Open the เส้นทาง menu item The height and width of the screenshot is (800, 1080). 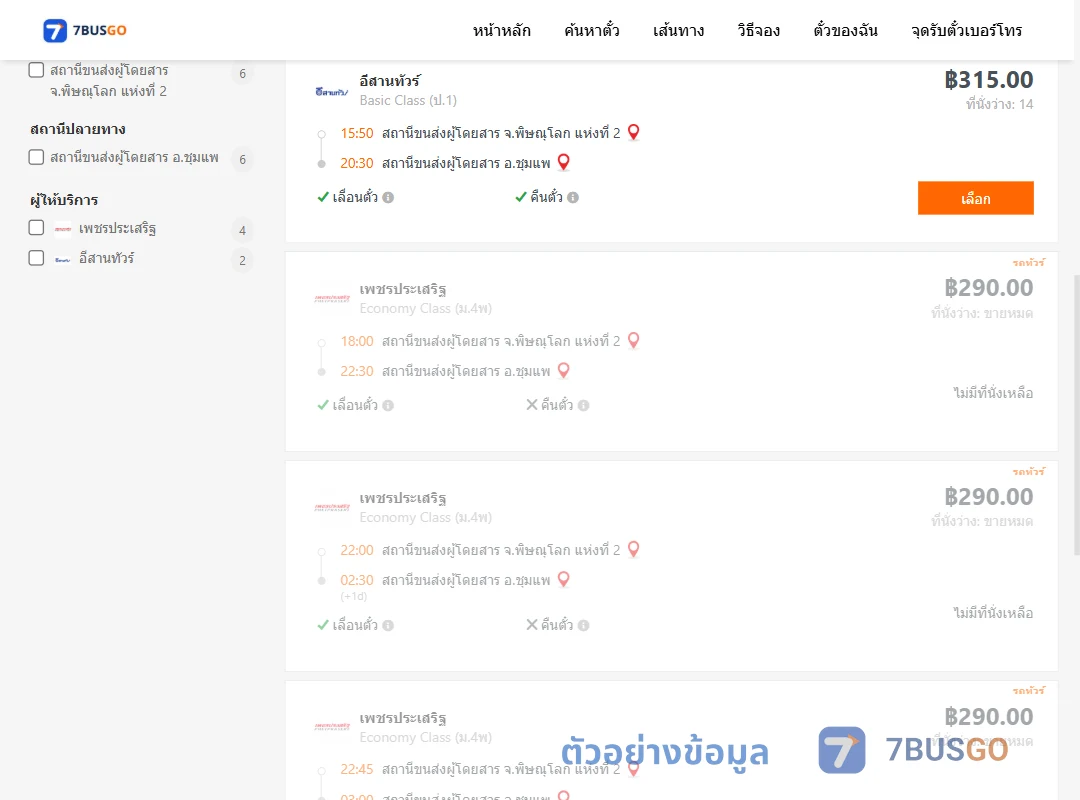678,30
